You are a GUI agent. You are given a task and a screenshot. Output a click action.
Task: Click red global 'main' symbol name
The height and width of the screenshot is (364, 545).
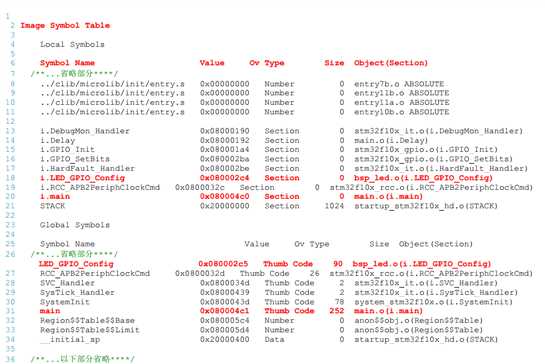(x=50, y=311)
